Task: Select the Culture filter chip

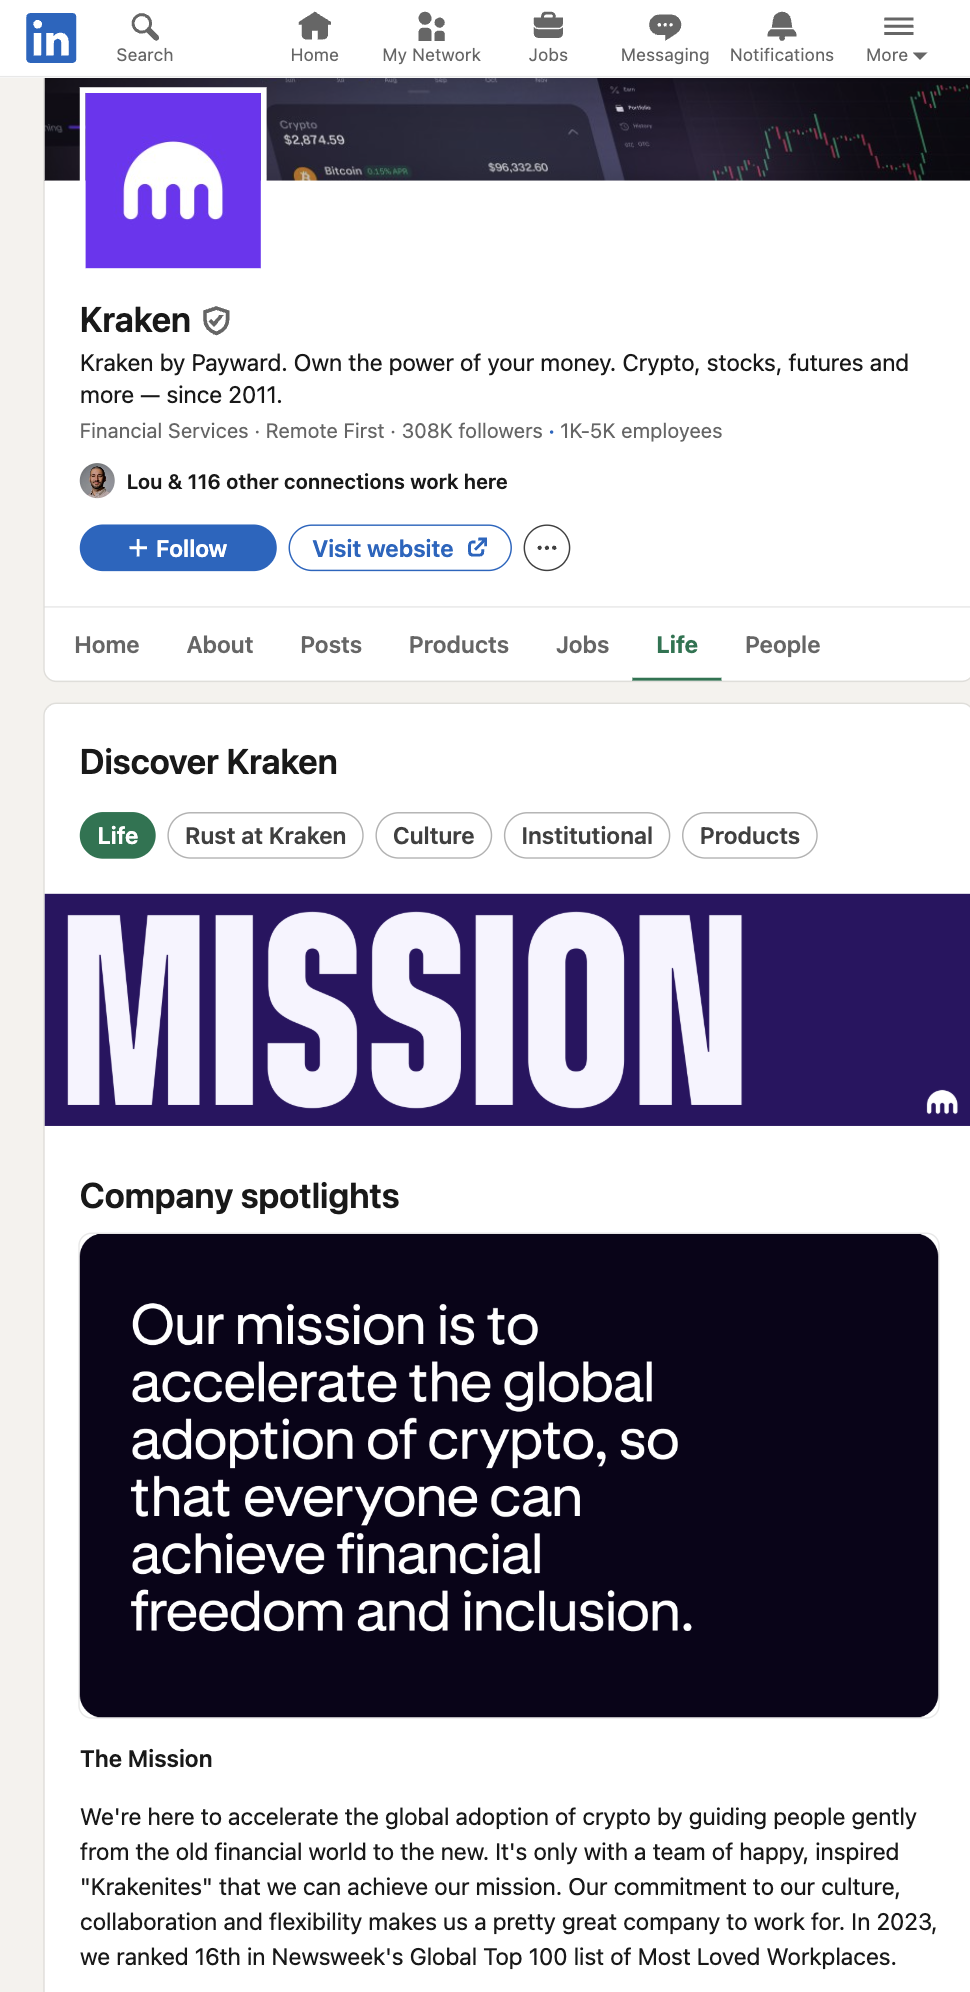Action: tap(433, 836)
